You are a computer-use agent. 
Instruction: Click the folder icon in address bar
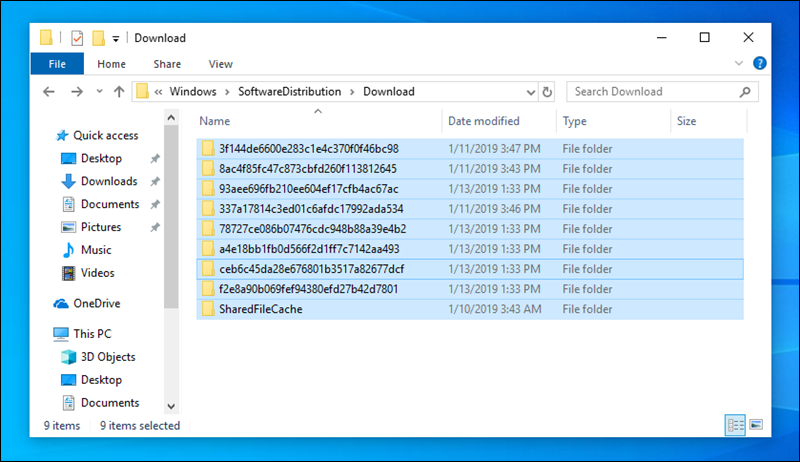[142, 92]
